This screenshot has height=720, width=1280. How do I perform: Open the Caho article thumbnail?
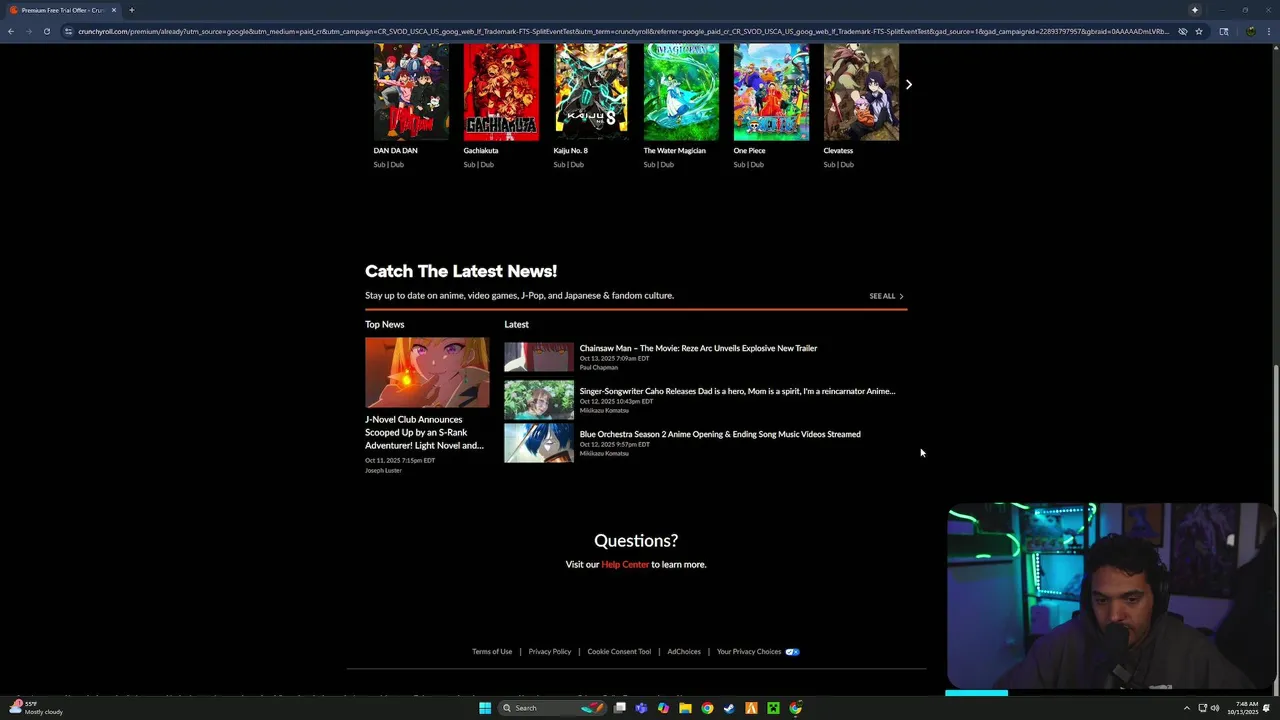(539, 400)
